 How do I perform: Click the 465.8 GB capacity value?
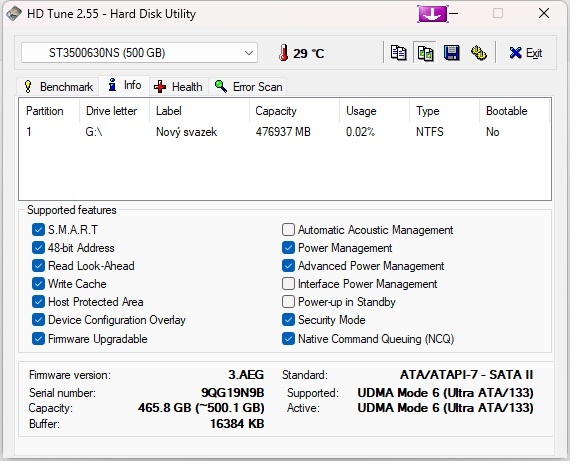coord(201,408)
